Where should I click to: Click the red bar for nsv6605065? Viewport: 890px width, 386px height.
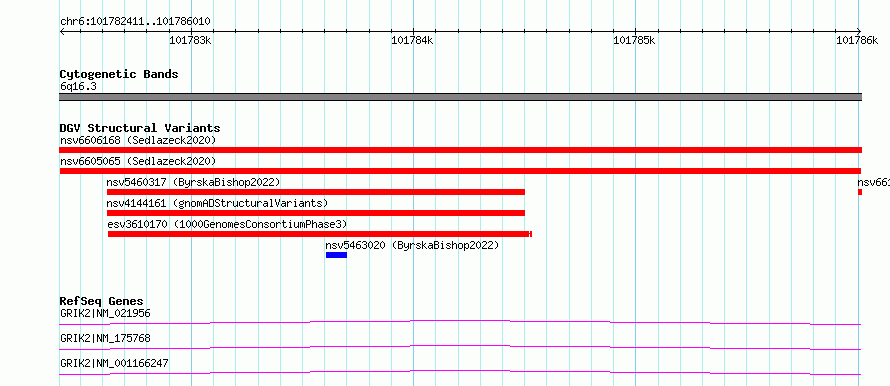coord(460,171)
